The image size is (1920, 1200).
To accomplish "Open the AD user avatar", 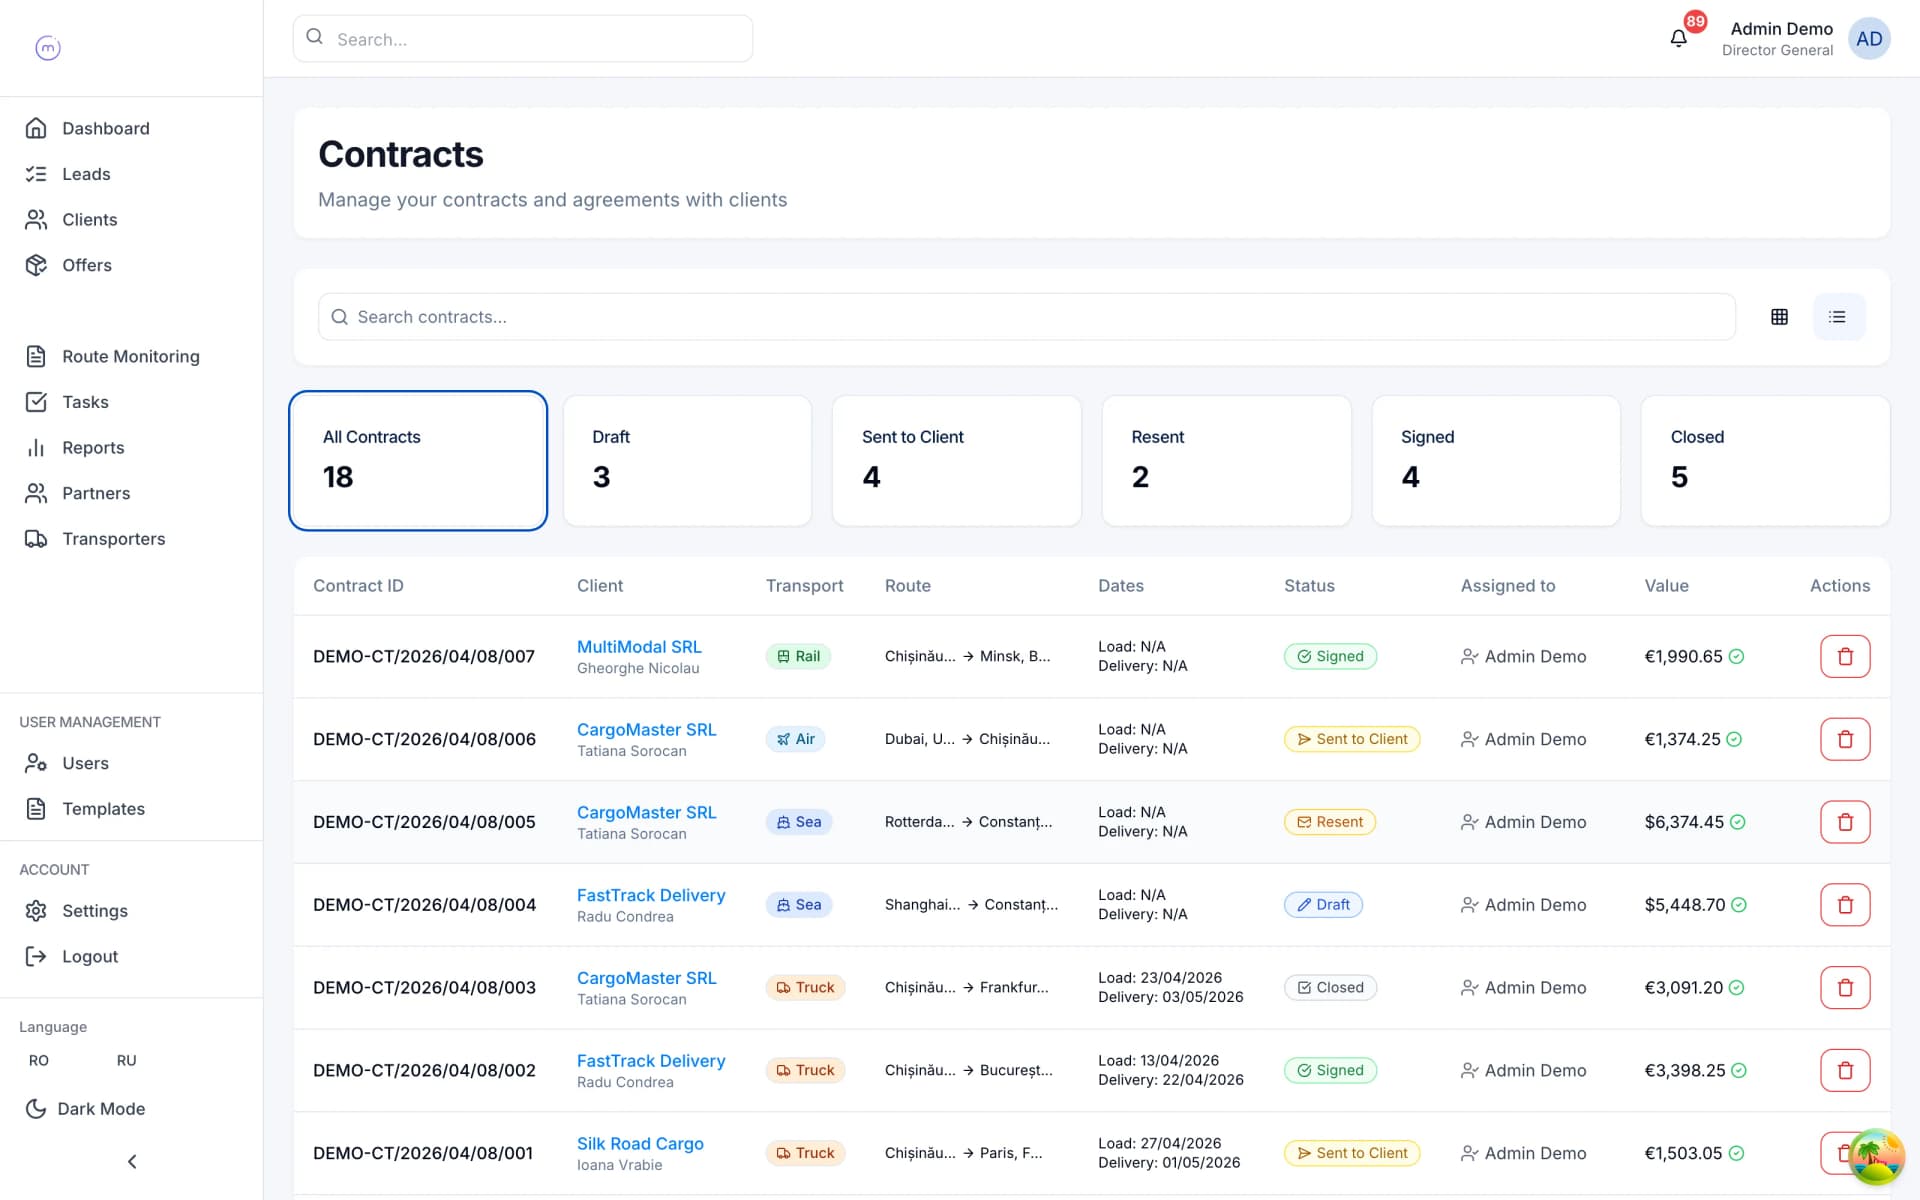I will point(1868,39).
